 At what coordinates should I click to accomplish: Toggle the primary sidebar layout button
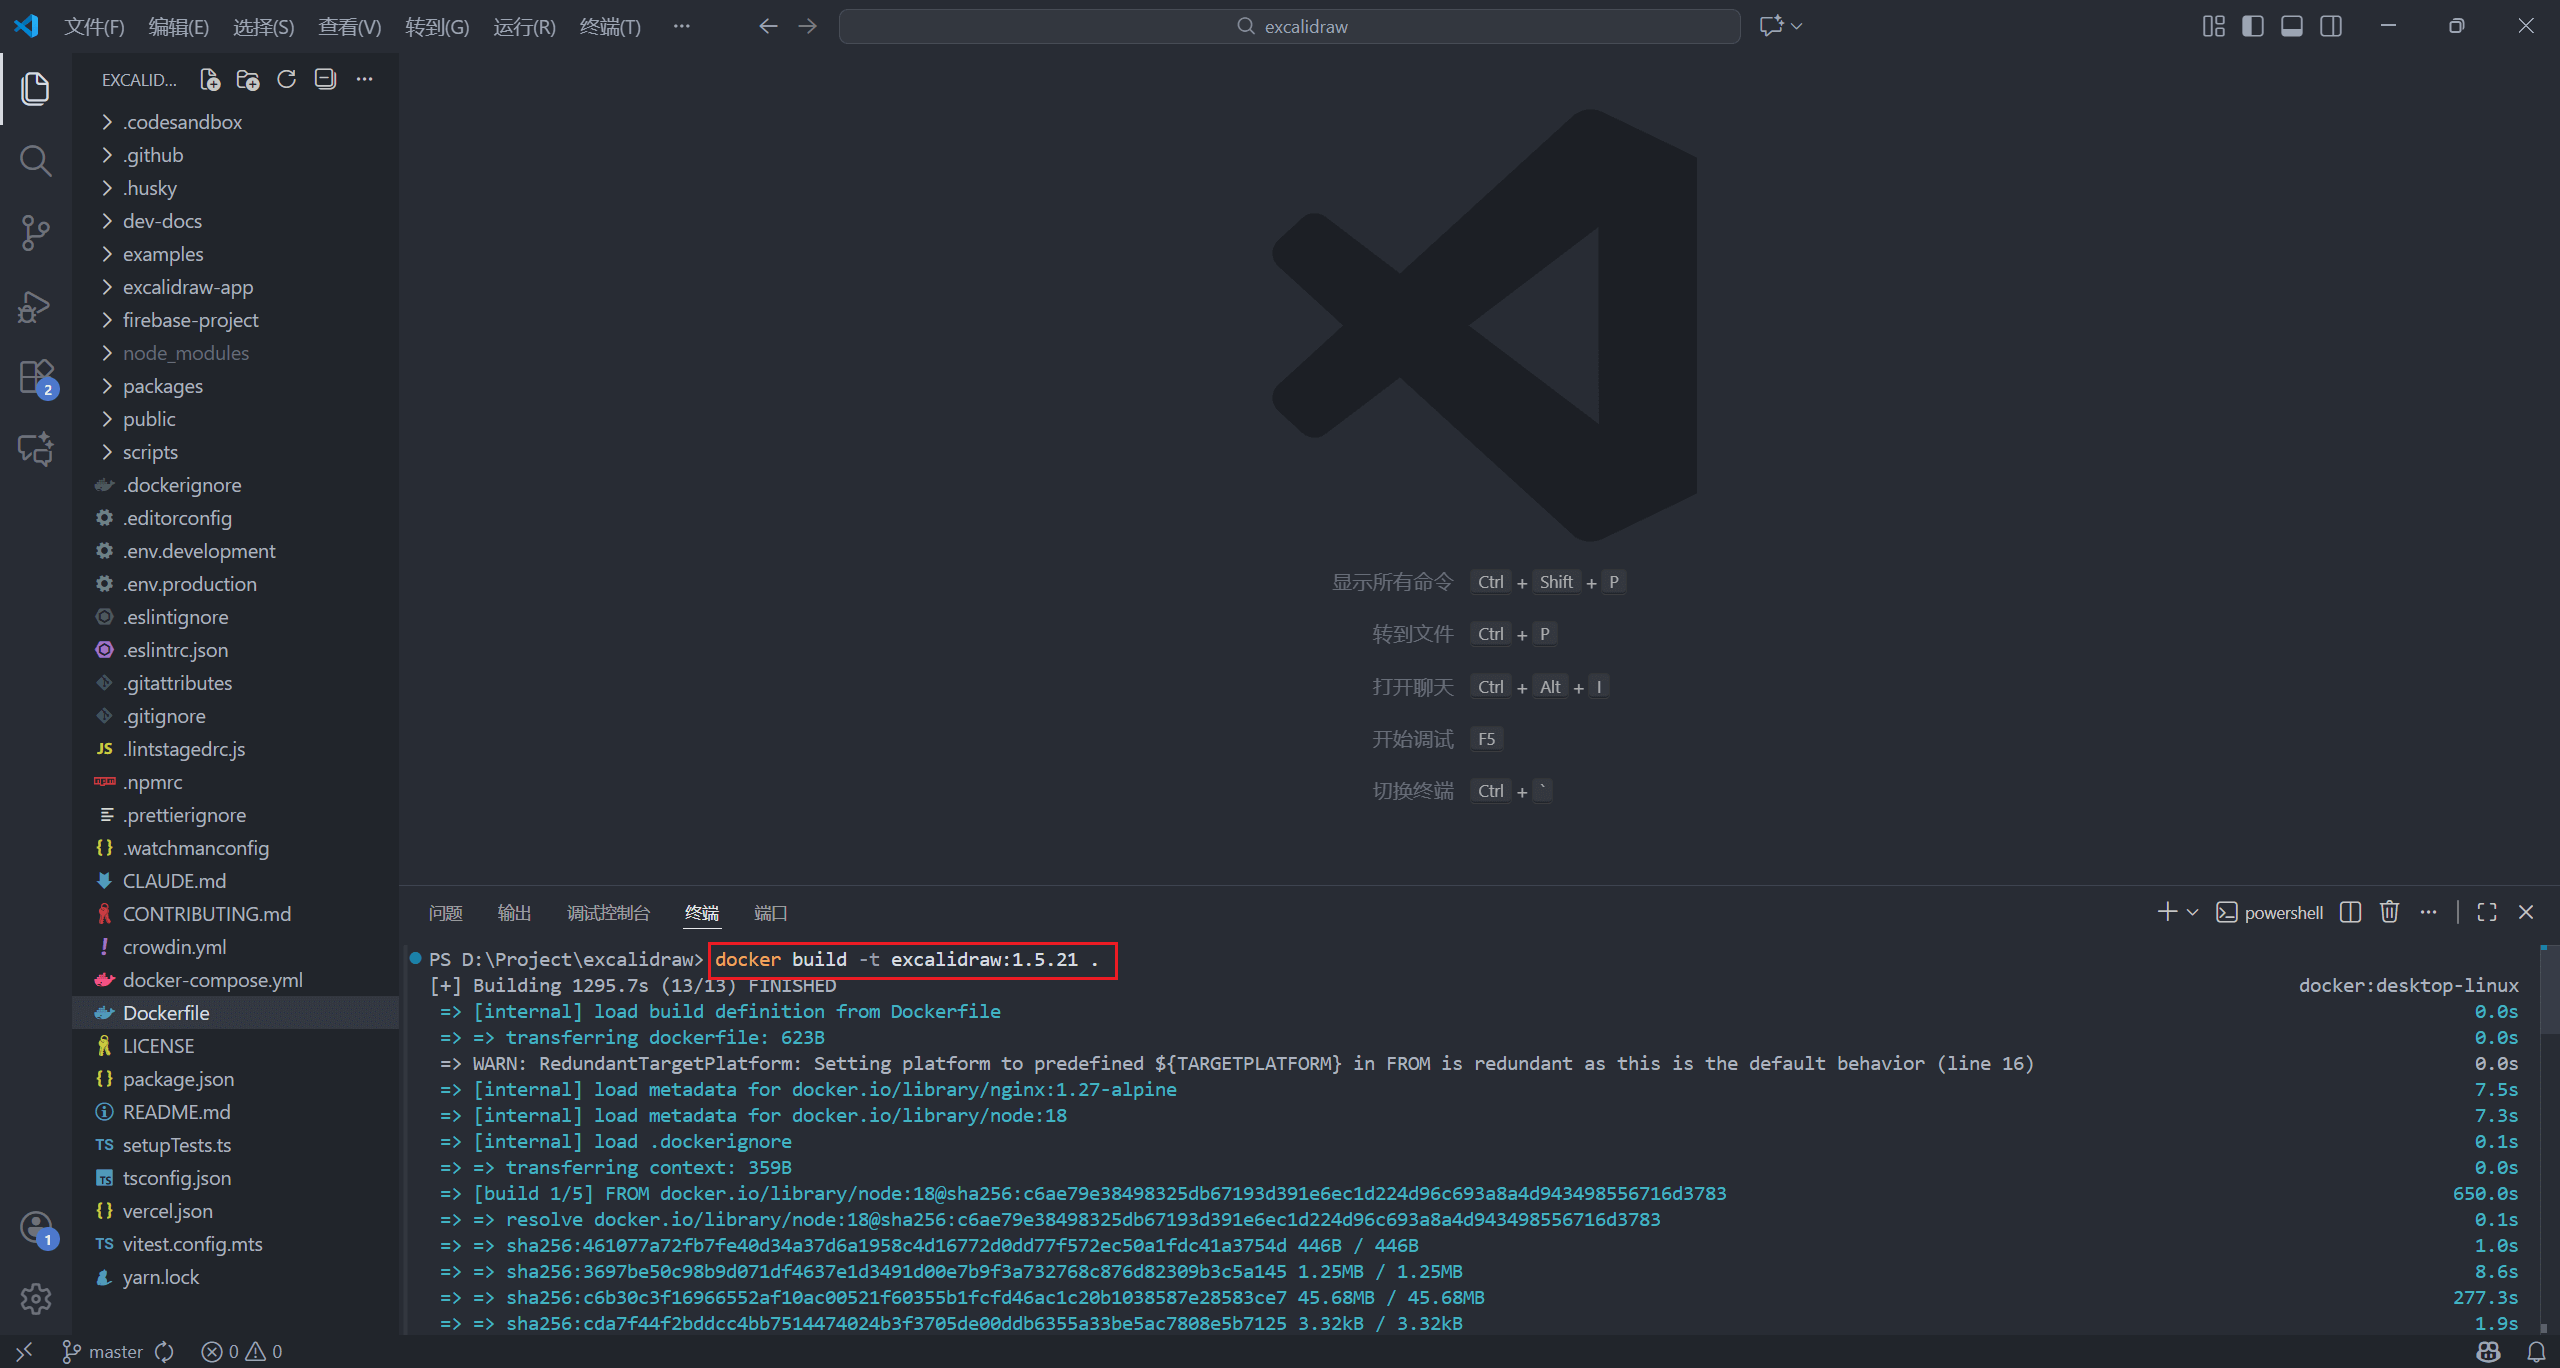[x=2253, y=26]
